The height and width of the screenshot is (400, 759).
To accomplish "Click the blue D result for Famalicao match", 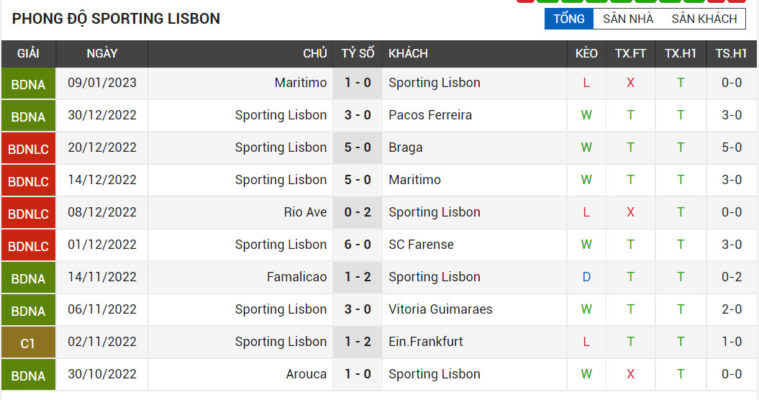I will click(586, 277).
